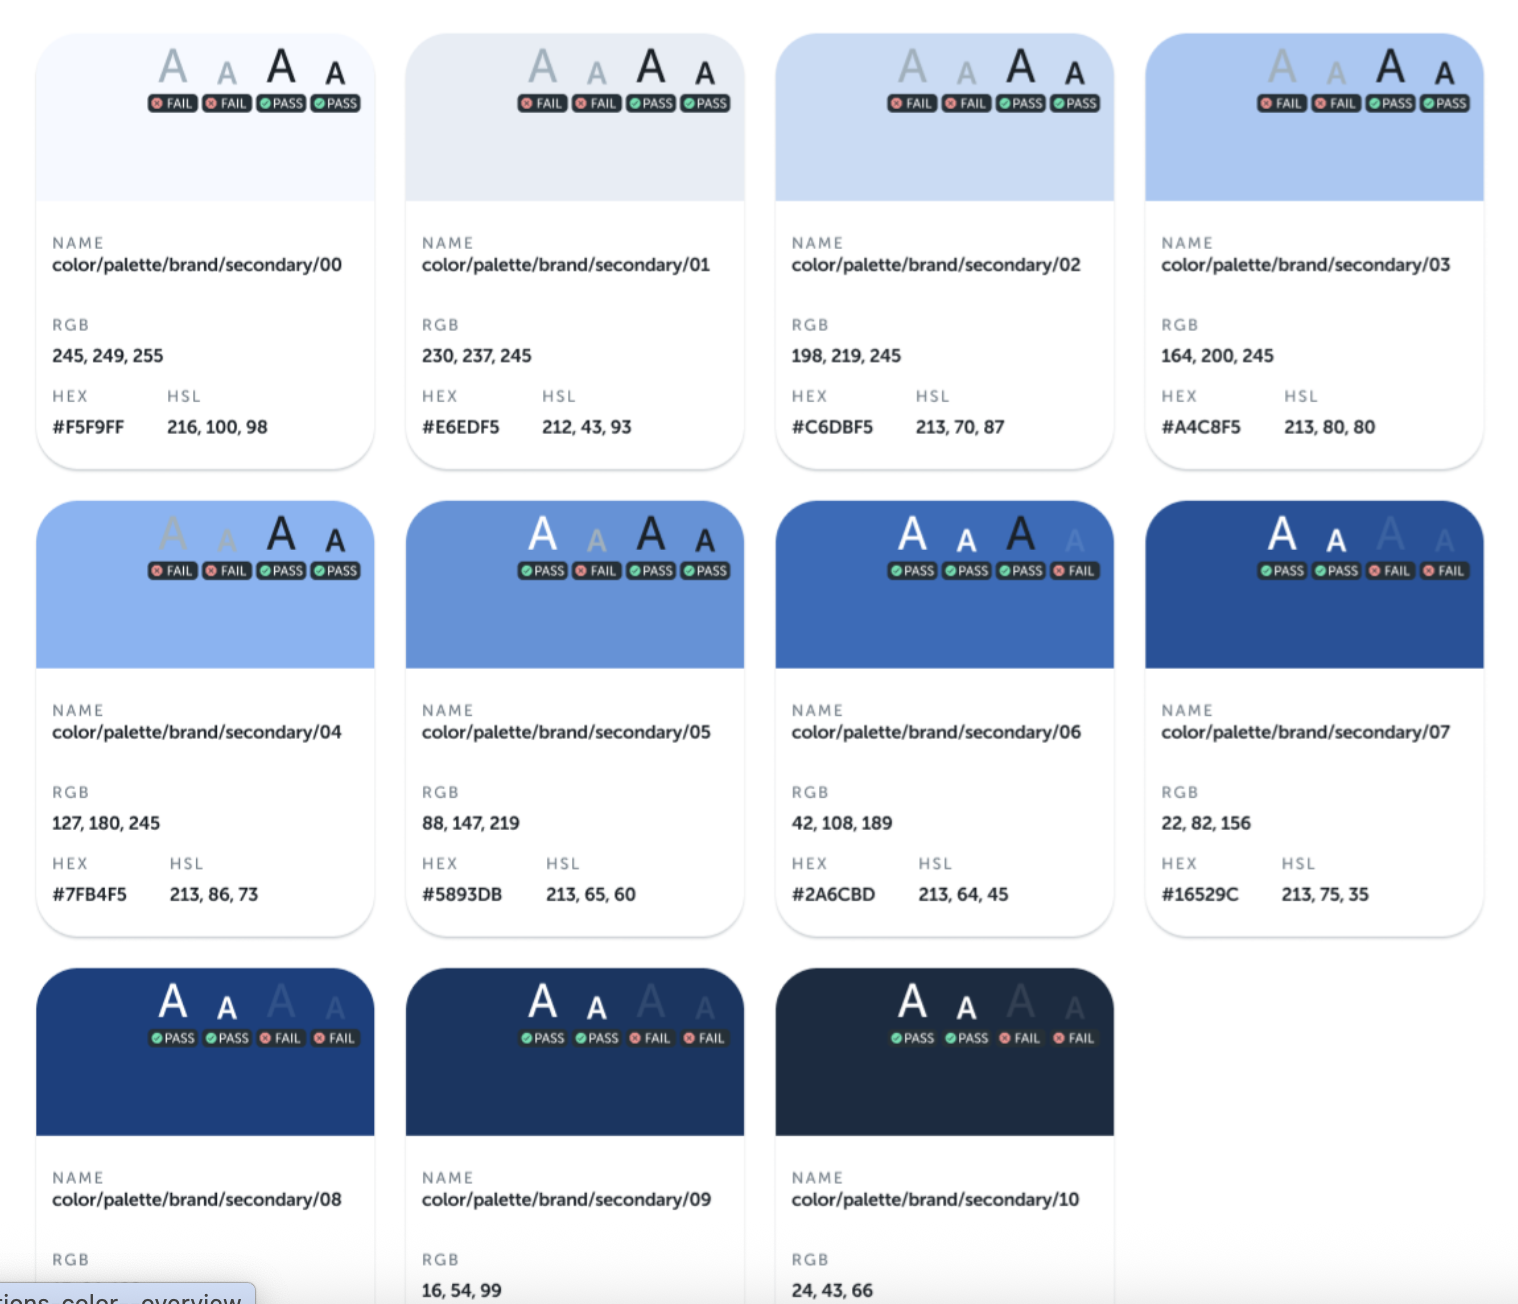Click the hex value #2A6CBD
Image resolution: width=1518 pixels, height=1304 pixels.
(833, 894)
